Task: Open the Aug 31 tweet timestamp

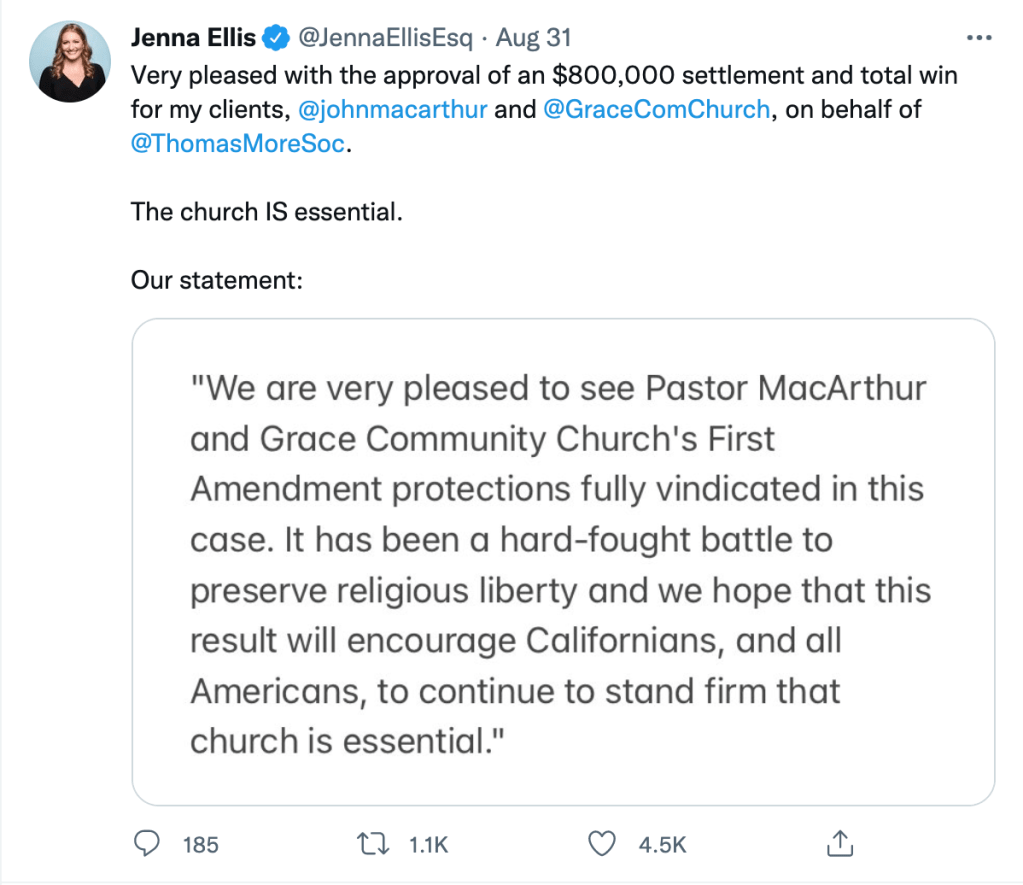Action: (534, 39)
